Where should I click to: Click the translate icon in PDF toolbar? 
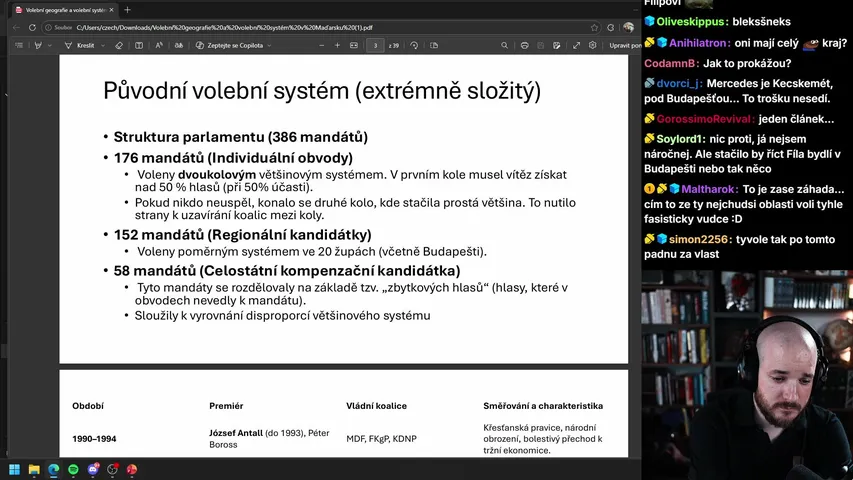[178, 46]
